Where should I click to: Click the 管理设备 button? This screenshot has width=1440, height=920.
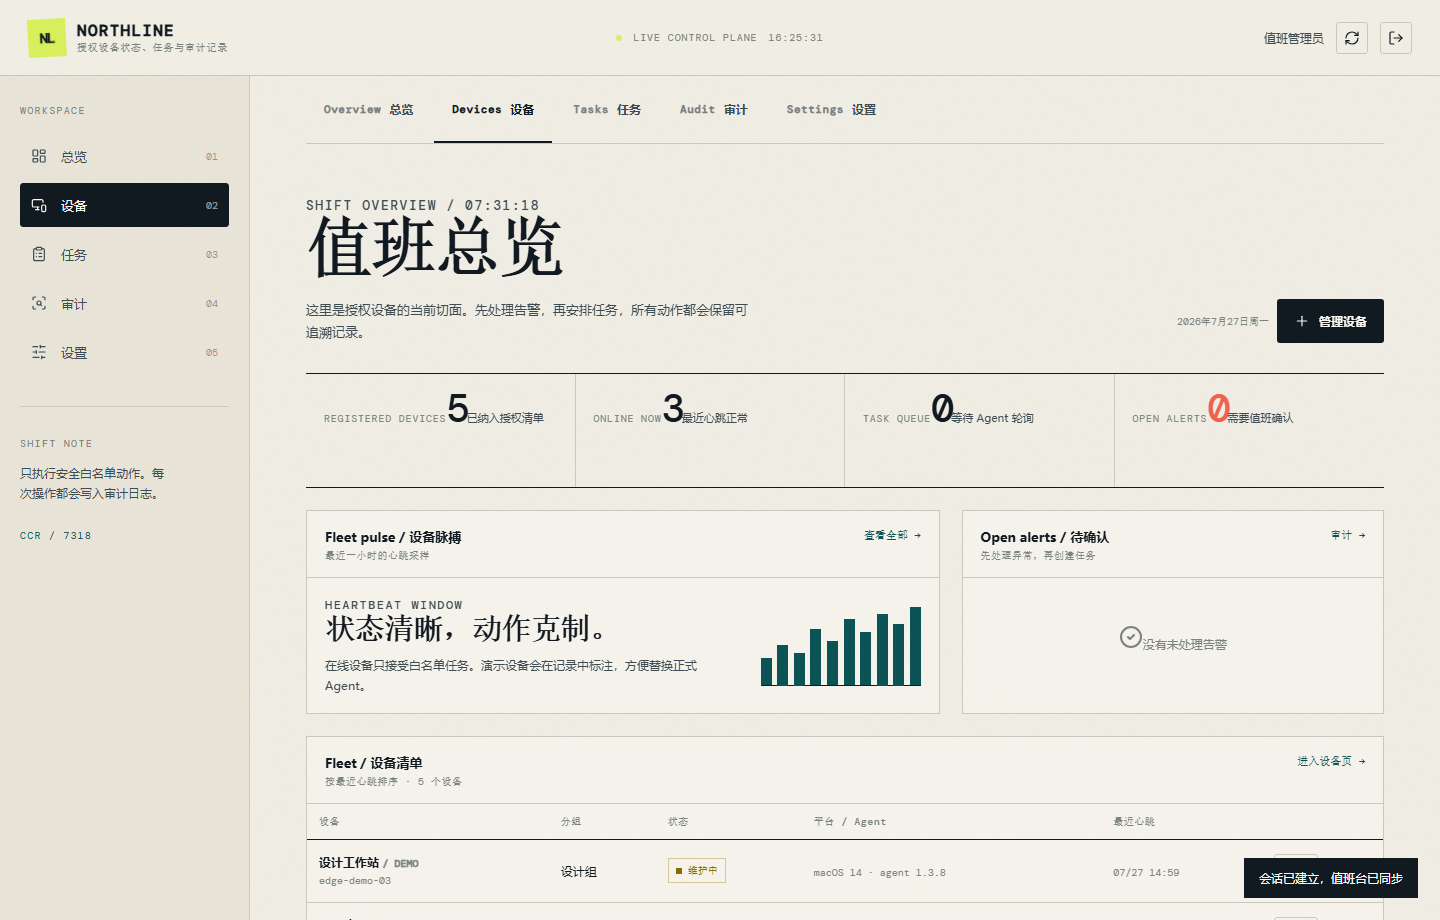pyautogui.click(x=1330, y=321)
